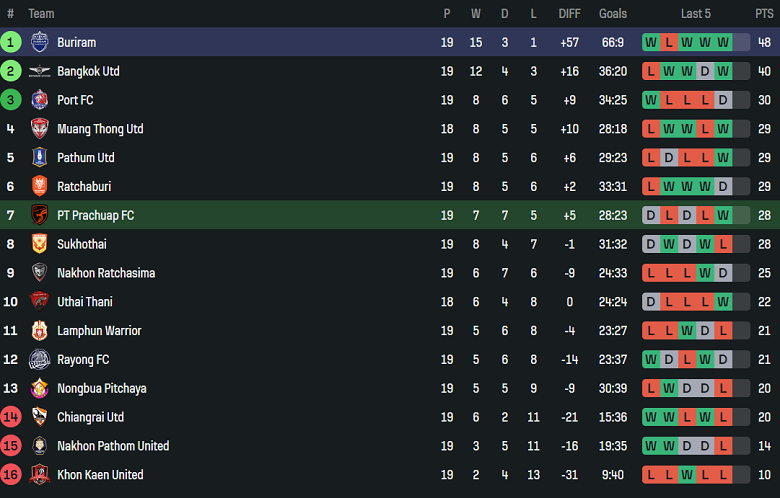Click the Sukhothai team crest
Viewport: 780px width, 498px height.
pyautogui.click(x=39, y=244)
